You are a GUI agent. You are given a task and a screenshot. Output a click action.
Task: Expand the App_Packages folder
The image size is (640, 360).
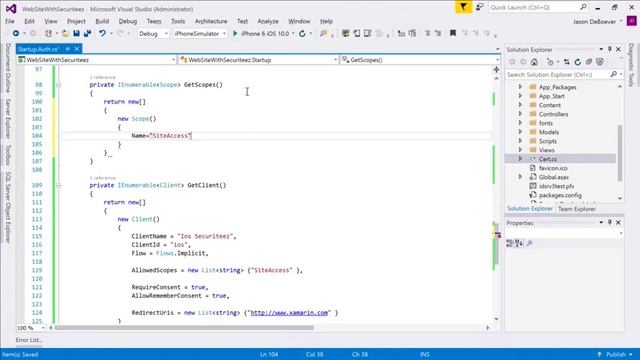520,87
